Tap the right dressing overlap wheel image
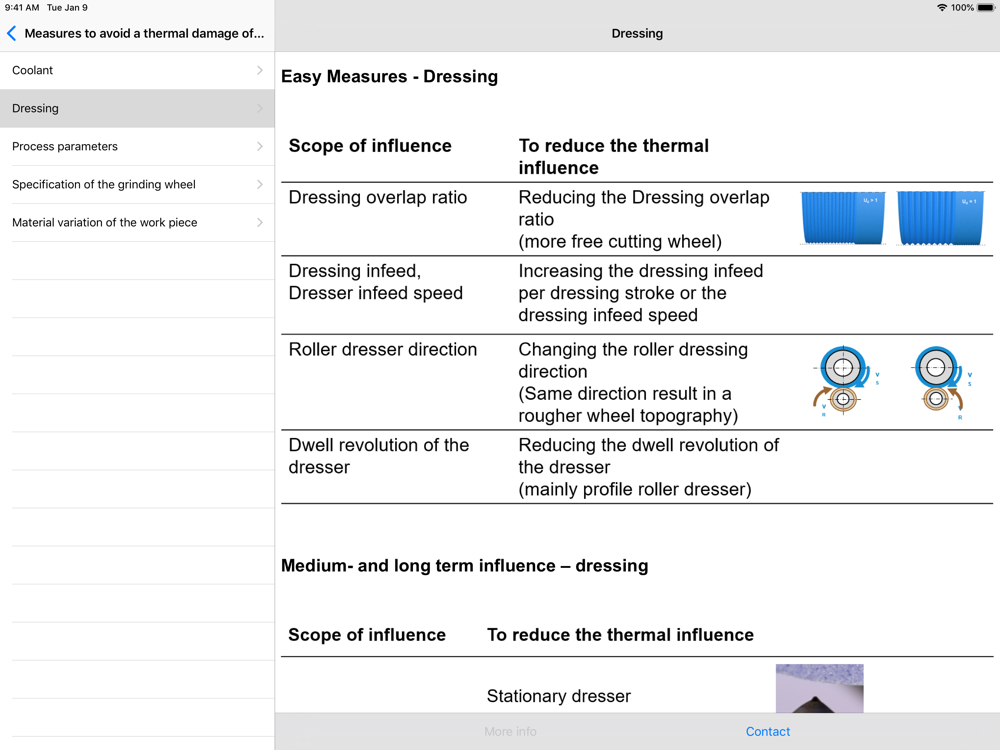The image size is (1000, 750). click(x=941, y=218)
